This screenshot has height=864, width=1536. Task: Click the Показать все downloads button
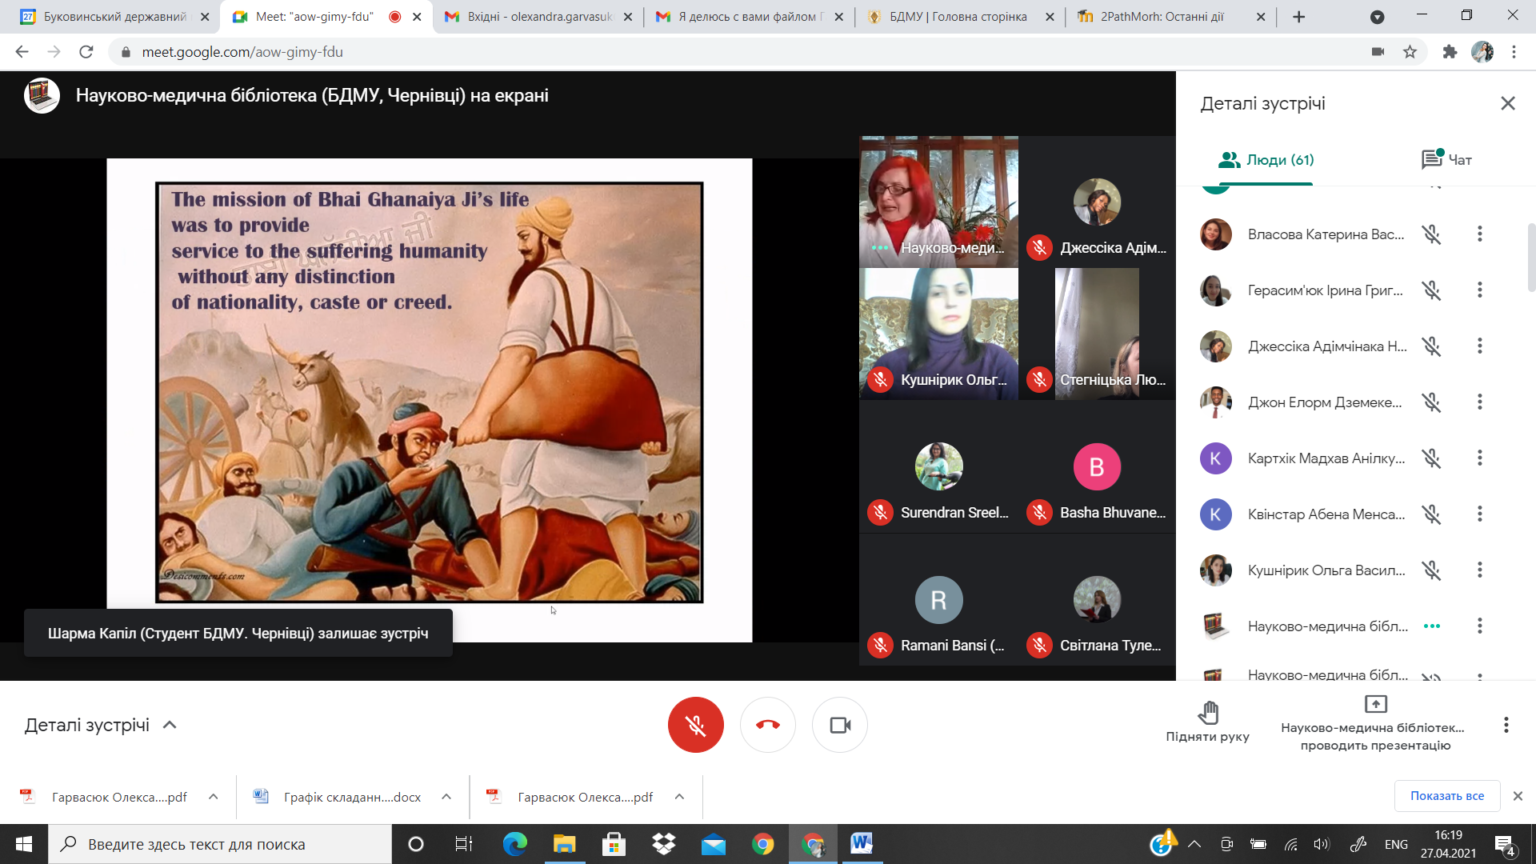pos(1446,796)
